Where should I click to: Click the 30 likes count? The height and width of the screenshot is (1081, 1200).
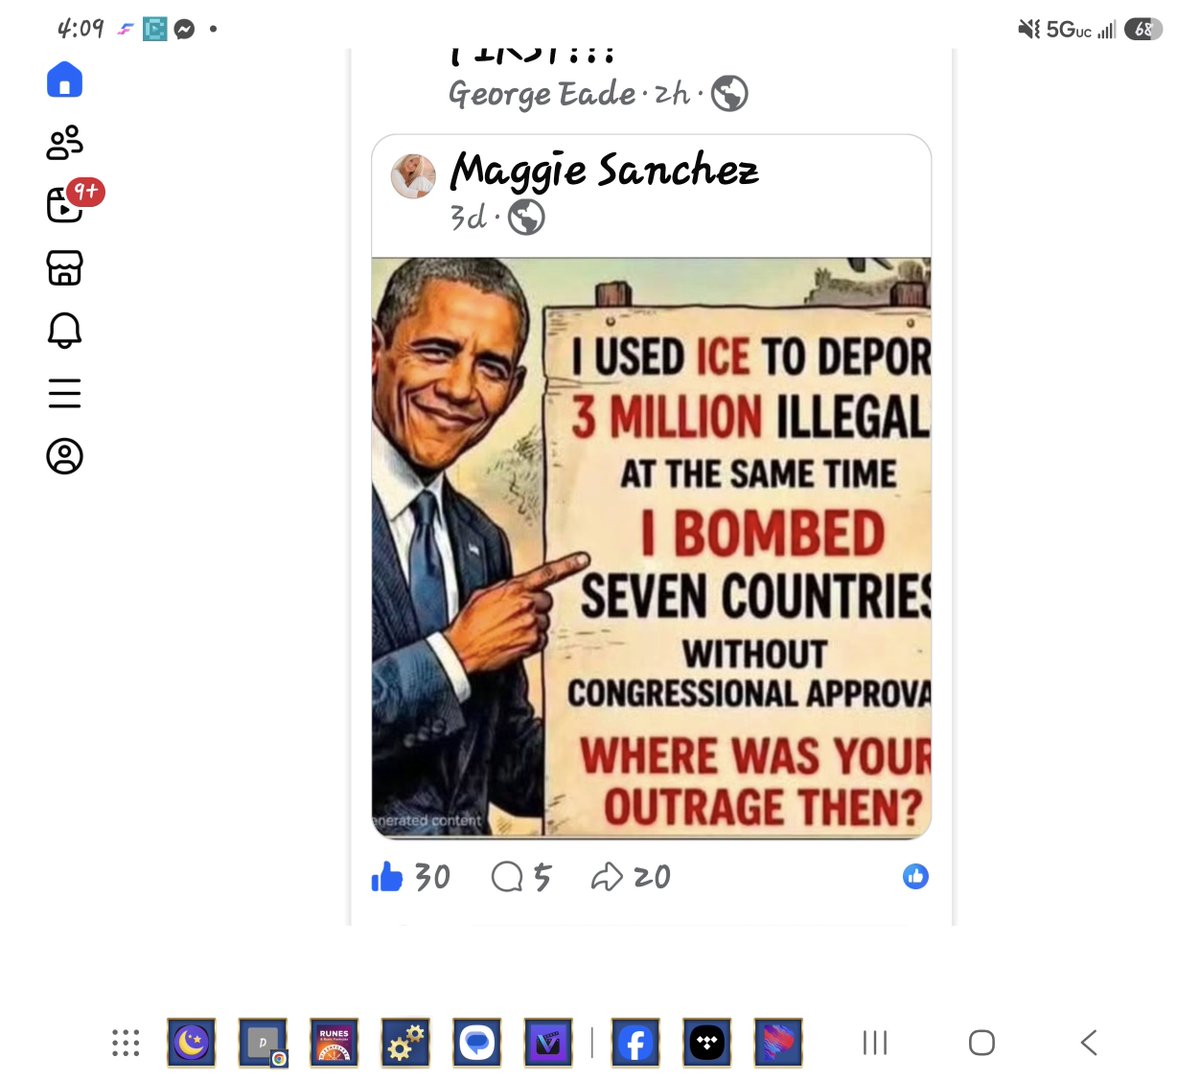432,877
